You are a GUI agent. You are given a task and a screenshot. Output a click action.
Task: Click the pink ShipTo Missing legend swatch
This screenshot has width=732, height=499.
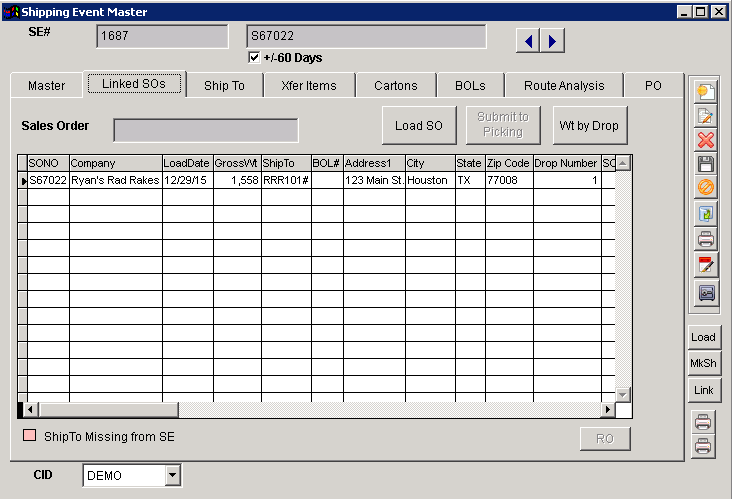tap(29, 436)
